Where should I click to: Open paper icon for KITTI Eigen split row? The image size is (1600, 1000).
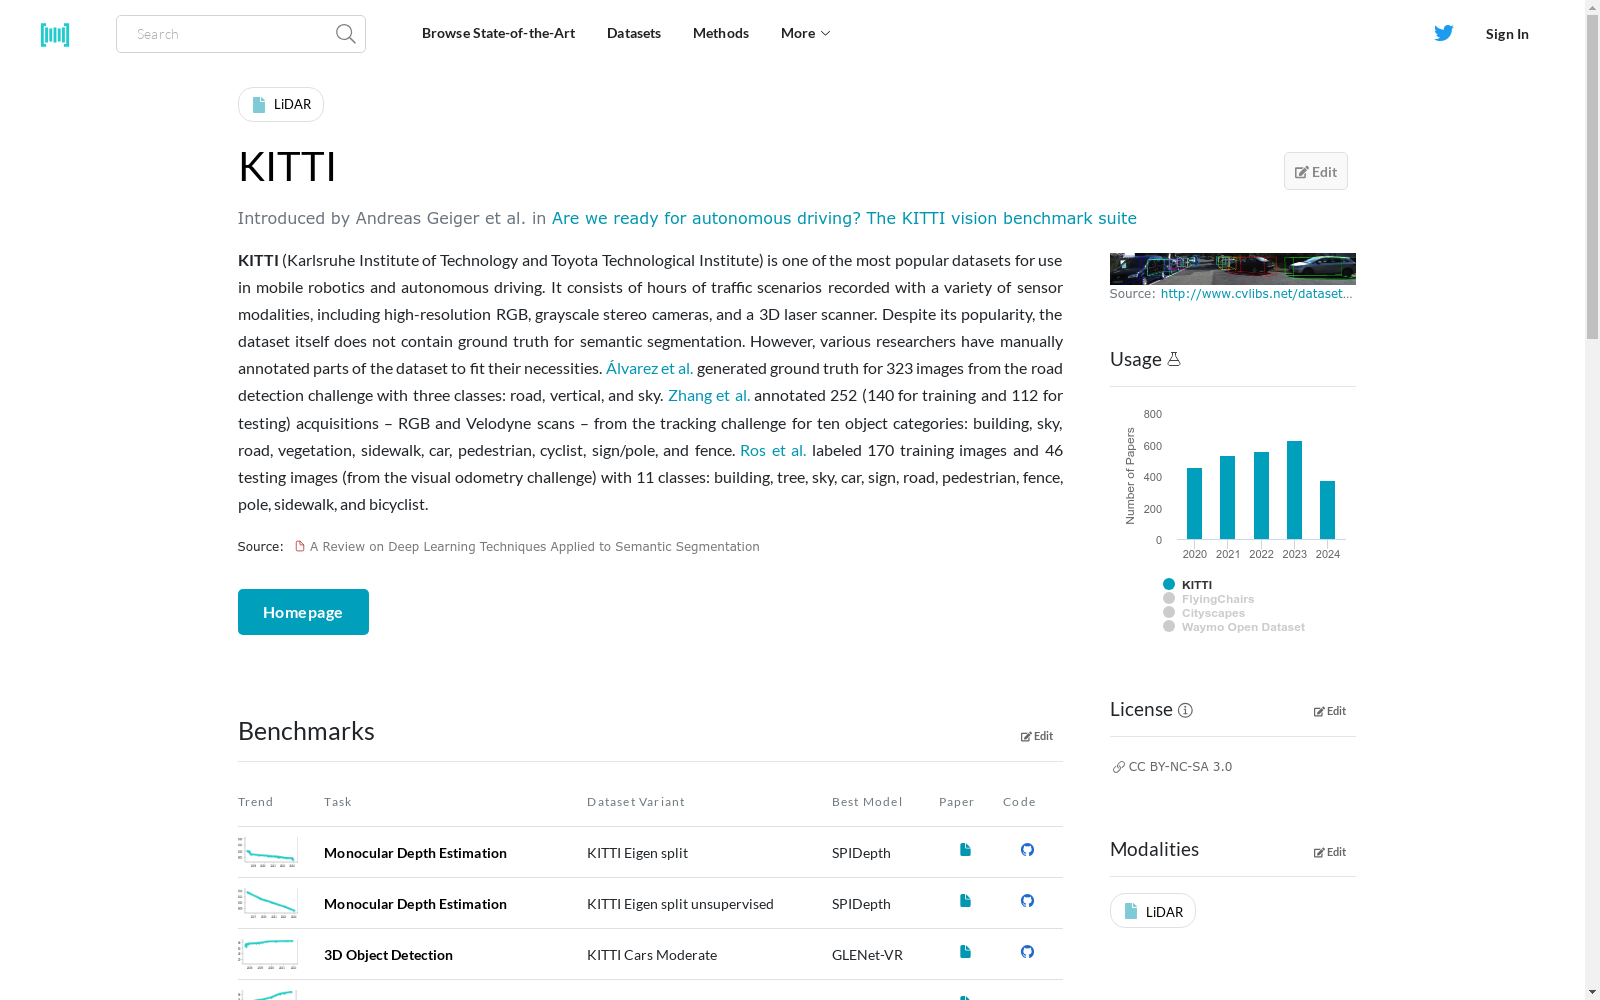pos(965,850)
